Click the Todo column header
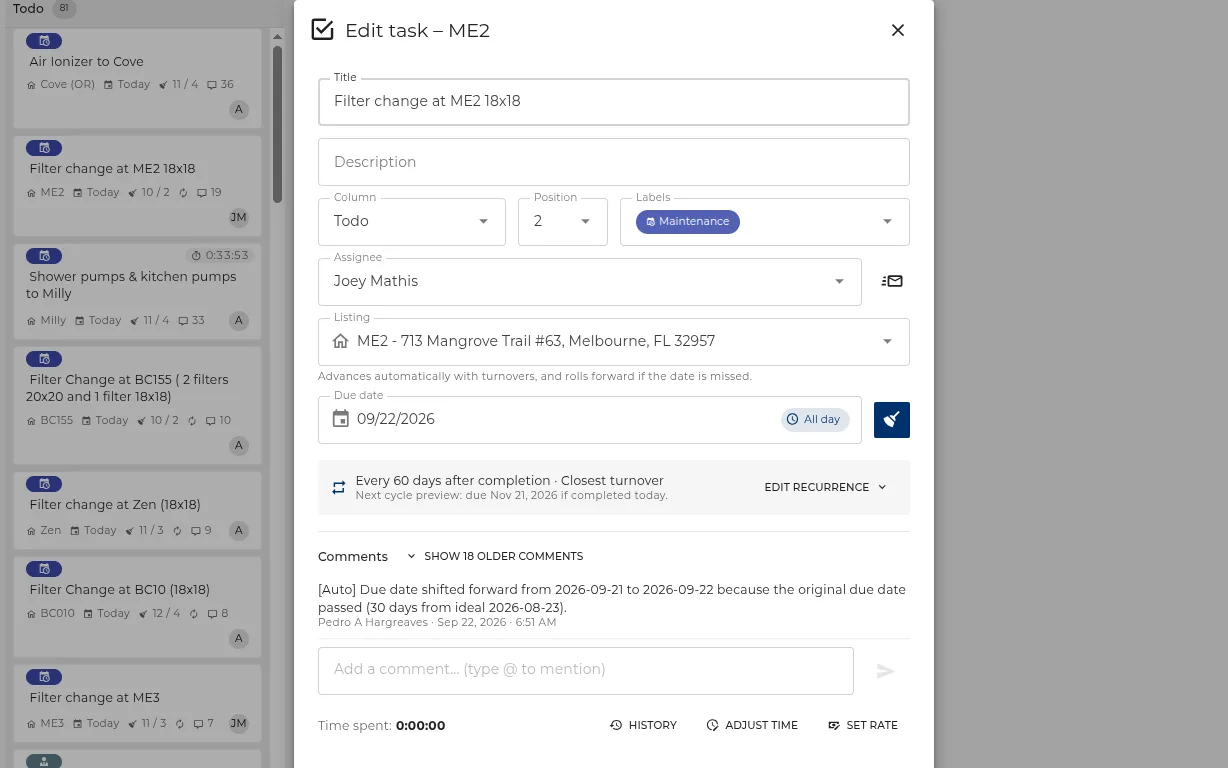Screen dimensions: 1228x768 pos(29,9)
